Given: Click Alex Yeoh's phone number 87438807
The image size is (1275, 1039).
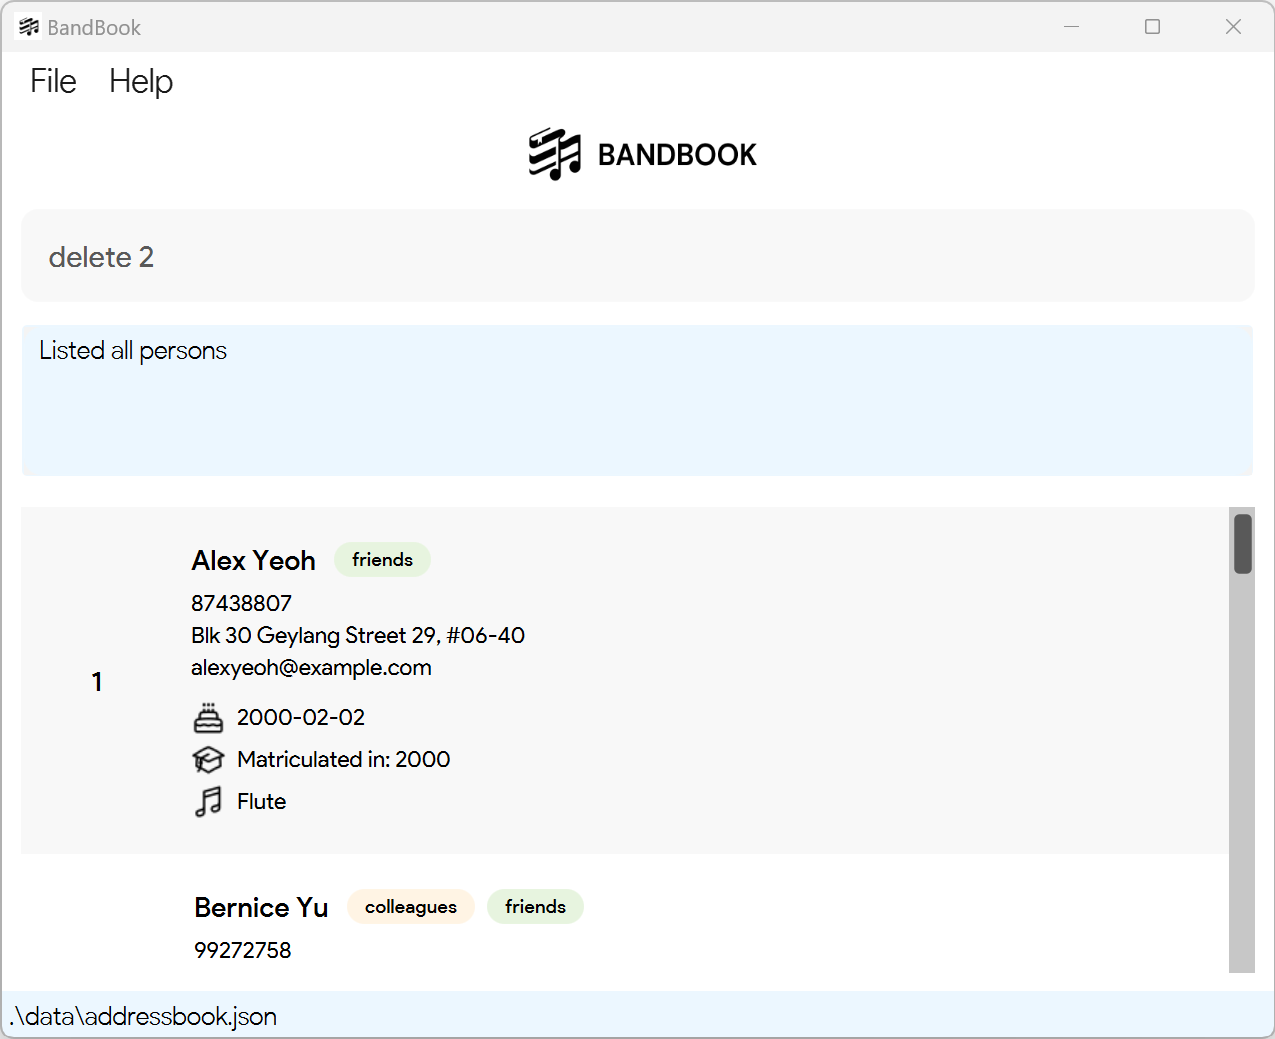Looking at the screenshot, I should (x=241, y=604).
